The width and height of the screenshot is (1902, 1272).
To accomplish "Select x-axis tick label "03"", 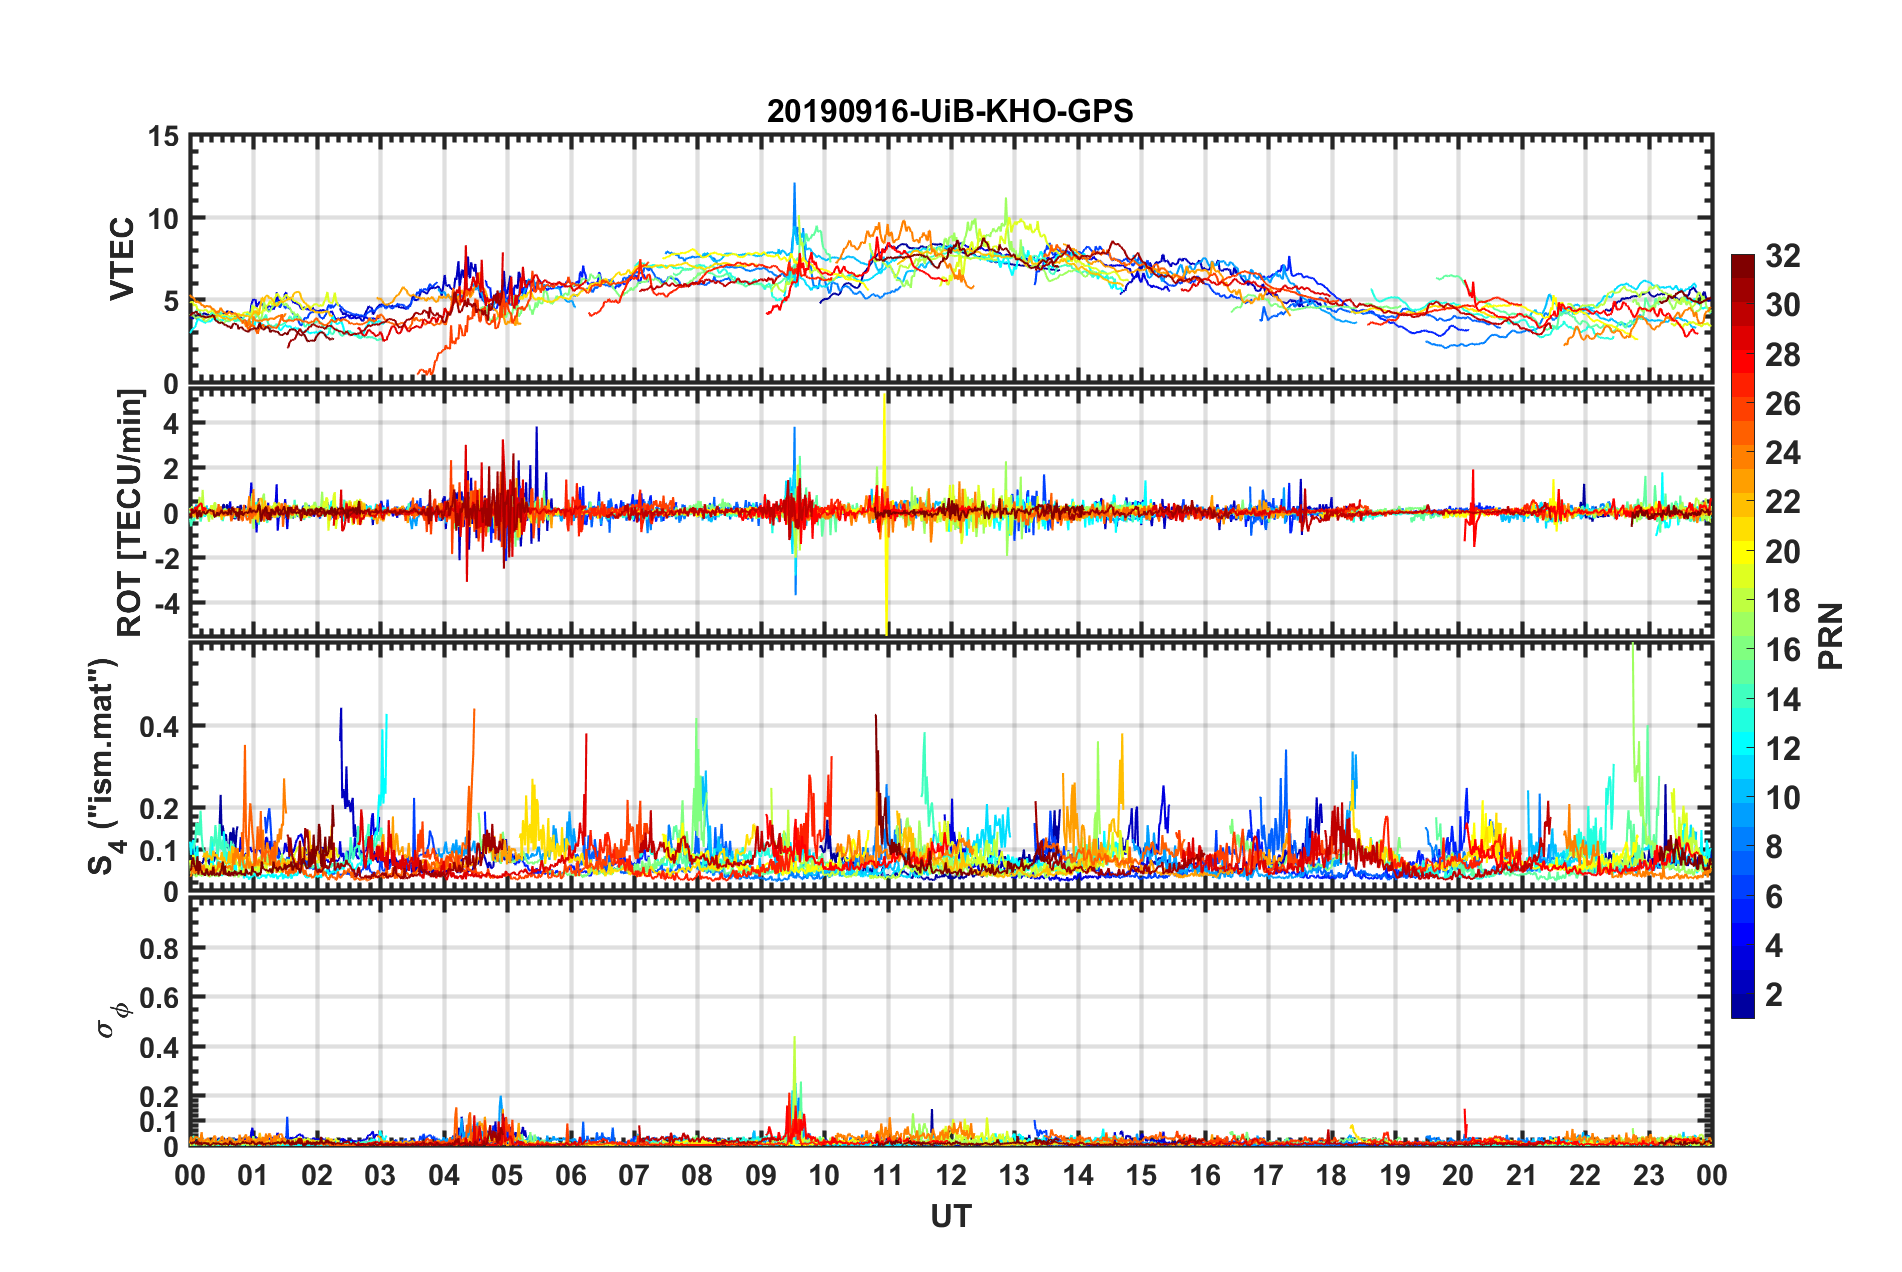I will 380,1175.
